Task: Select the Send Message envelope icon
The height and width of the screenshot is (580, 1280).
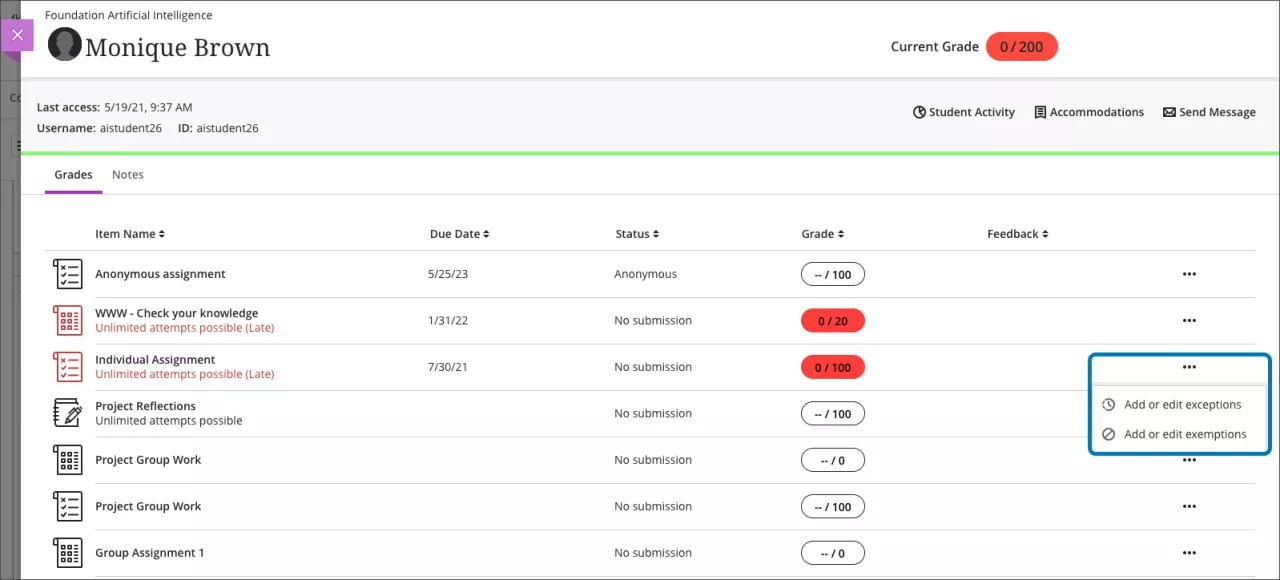Action: (1167, 112)
